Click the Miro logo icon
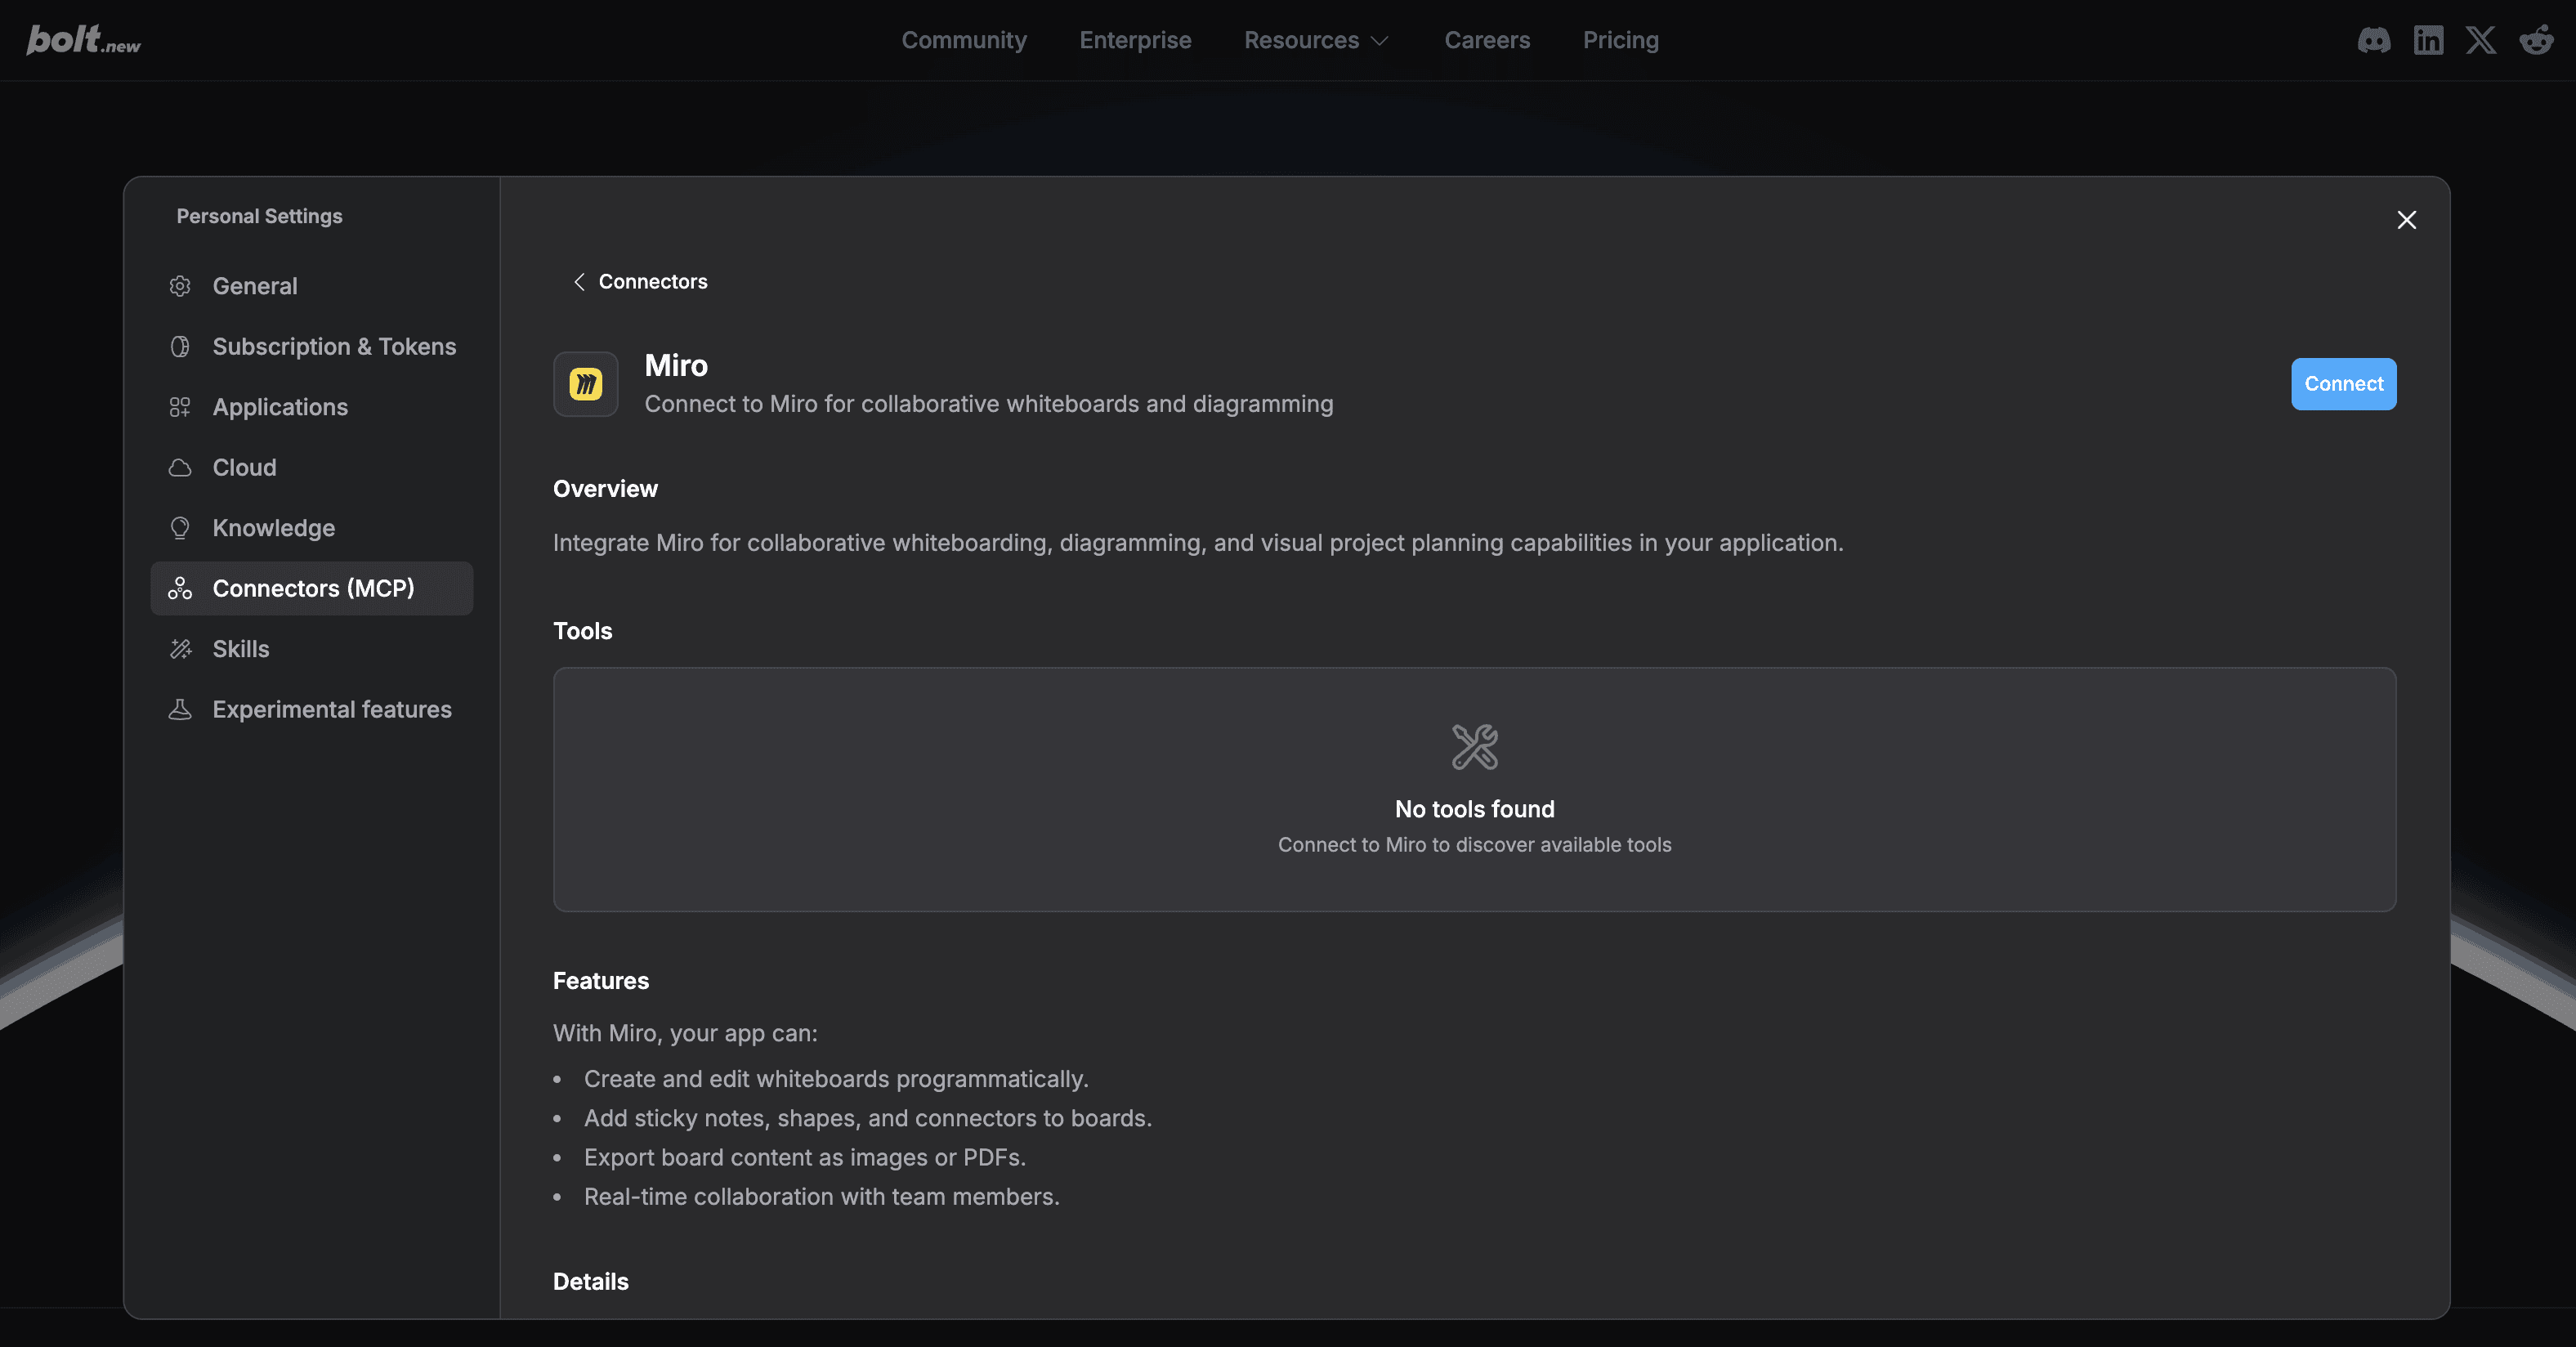This screenshot has width=2576, height=1347. 586,384
